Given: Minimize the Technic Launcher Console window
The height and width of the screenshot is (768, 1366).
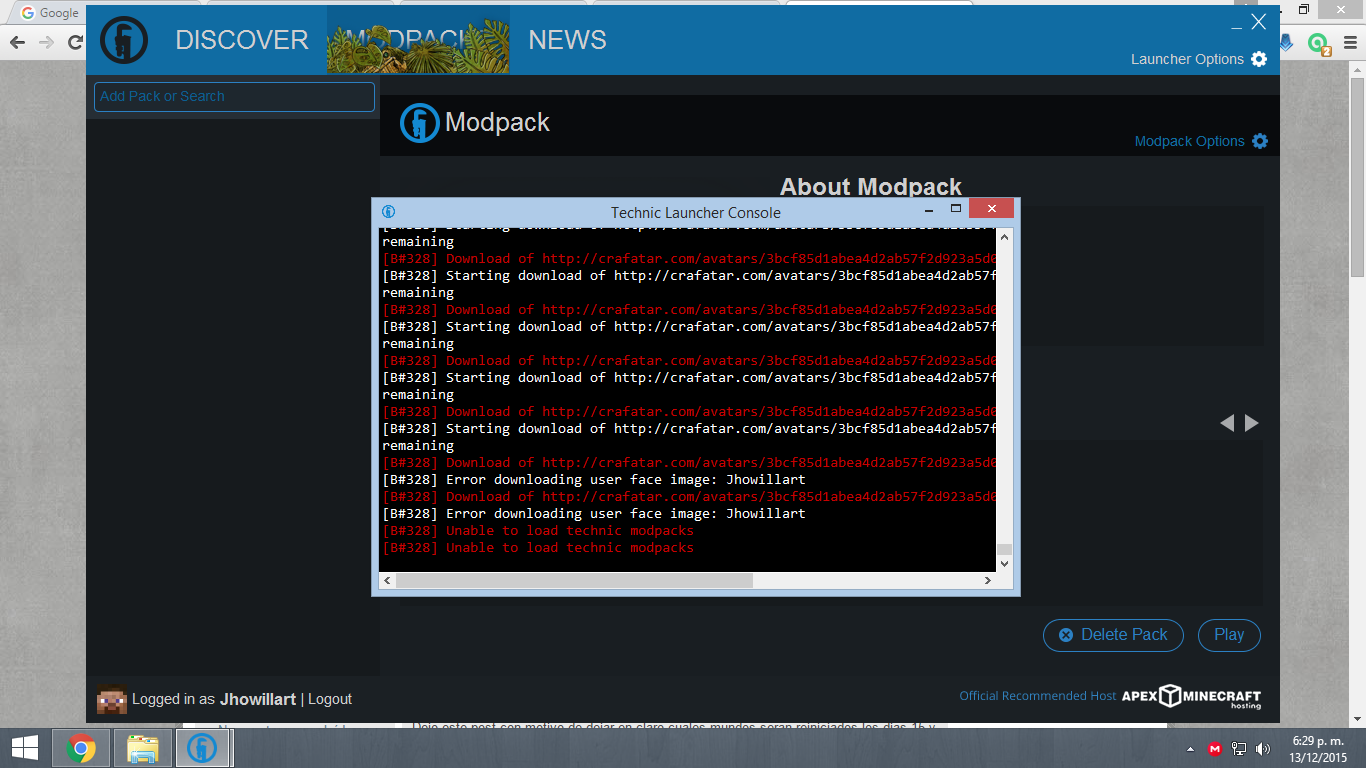Looking at the screenshot, I should pos(929,209).
